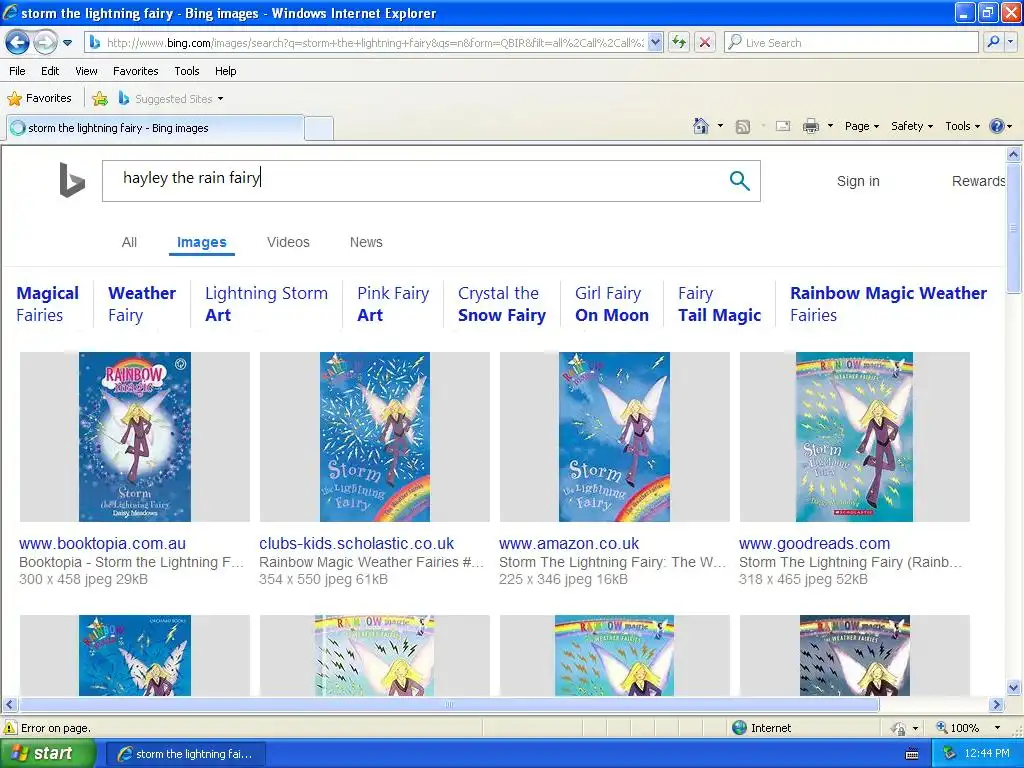Click the Stop loading X icon
This screenshot has width=1024, height=768.
pyautogui.click(x=705, y=42)
